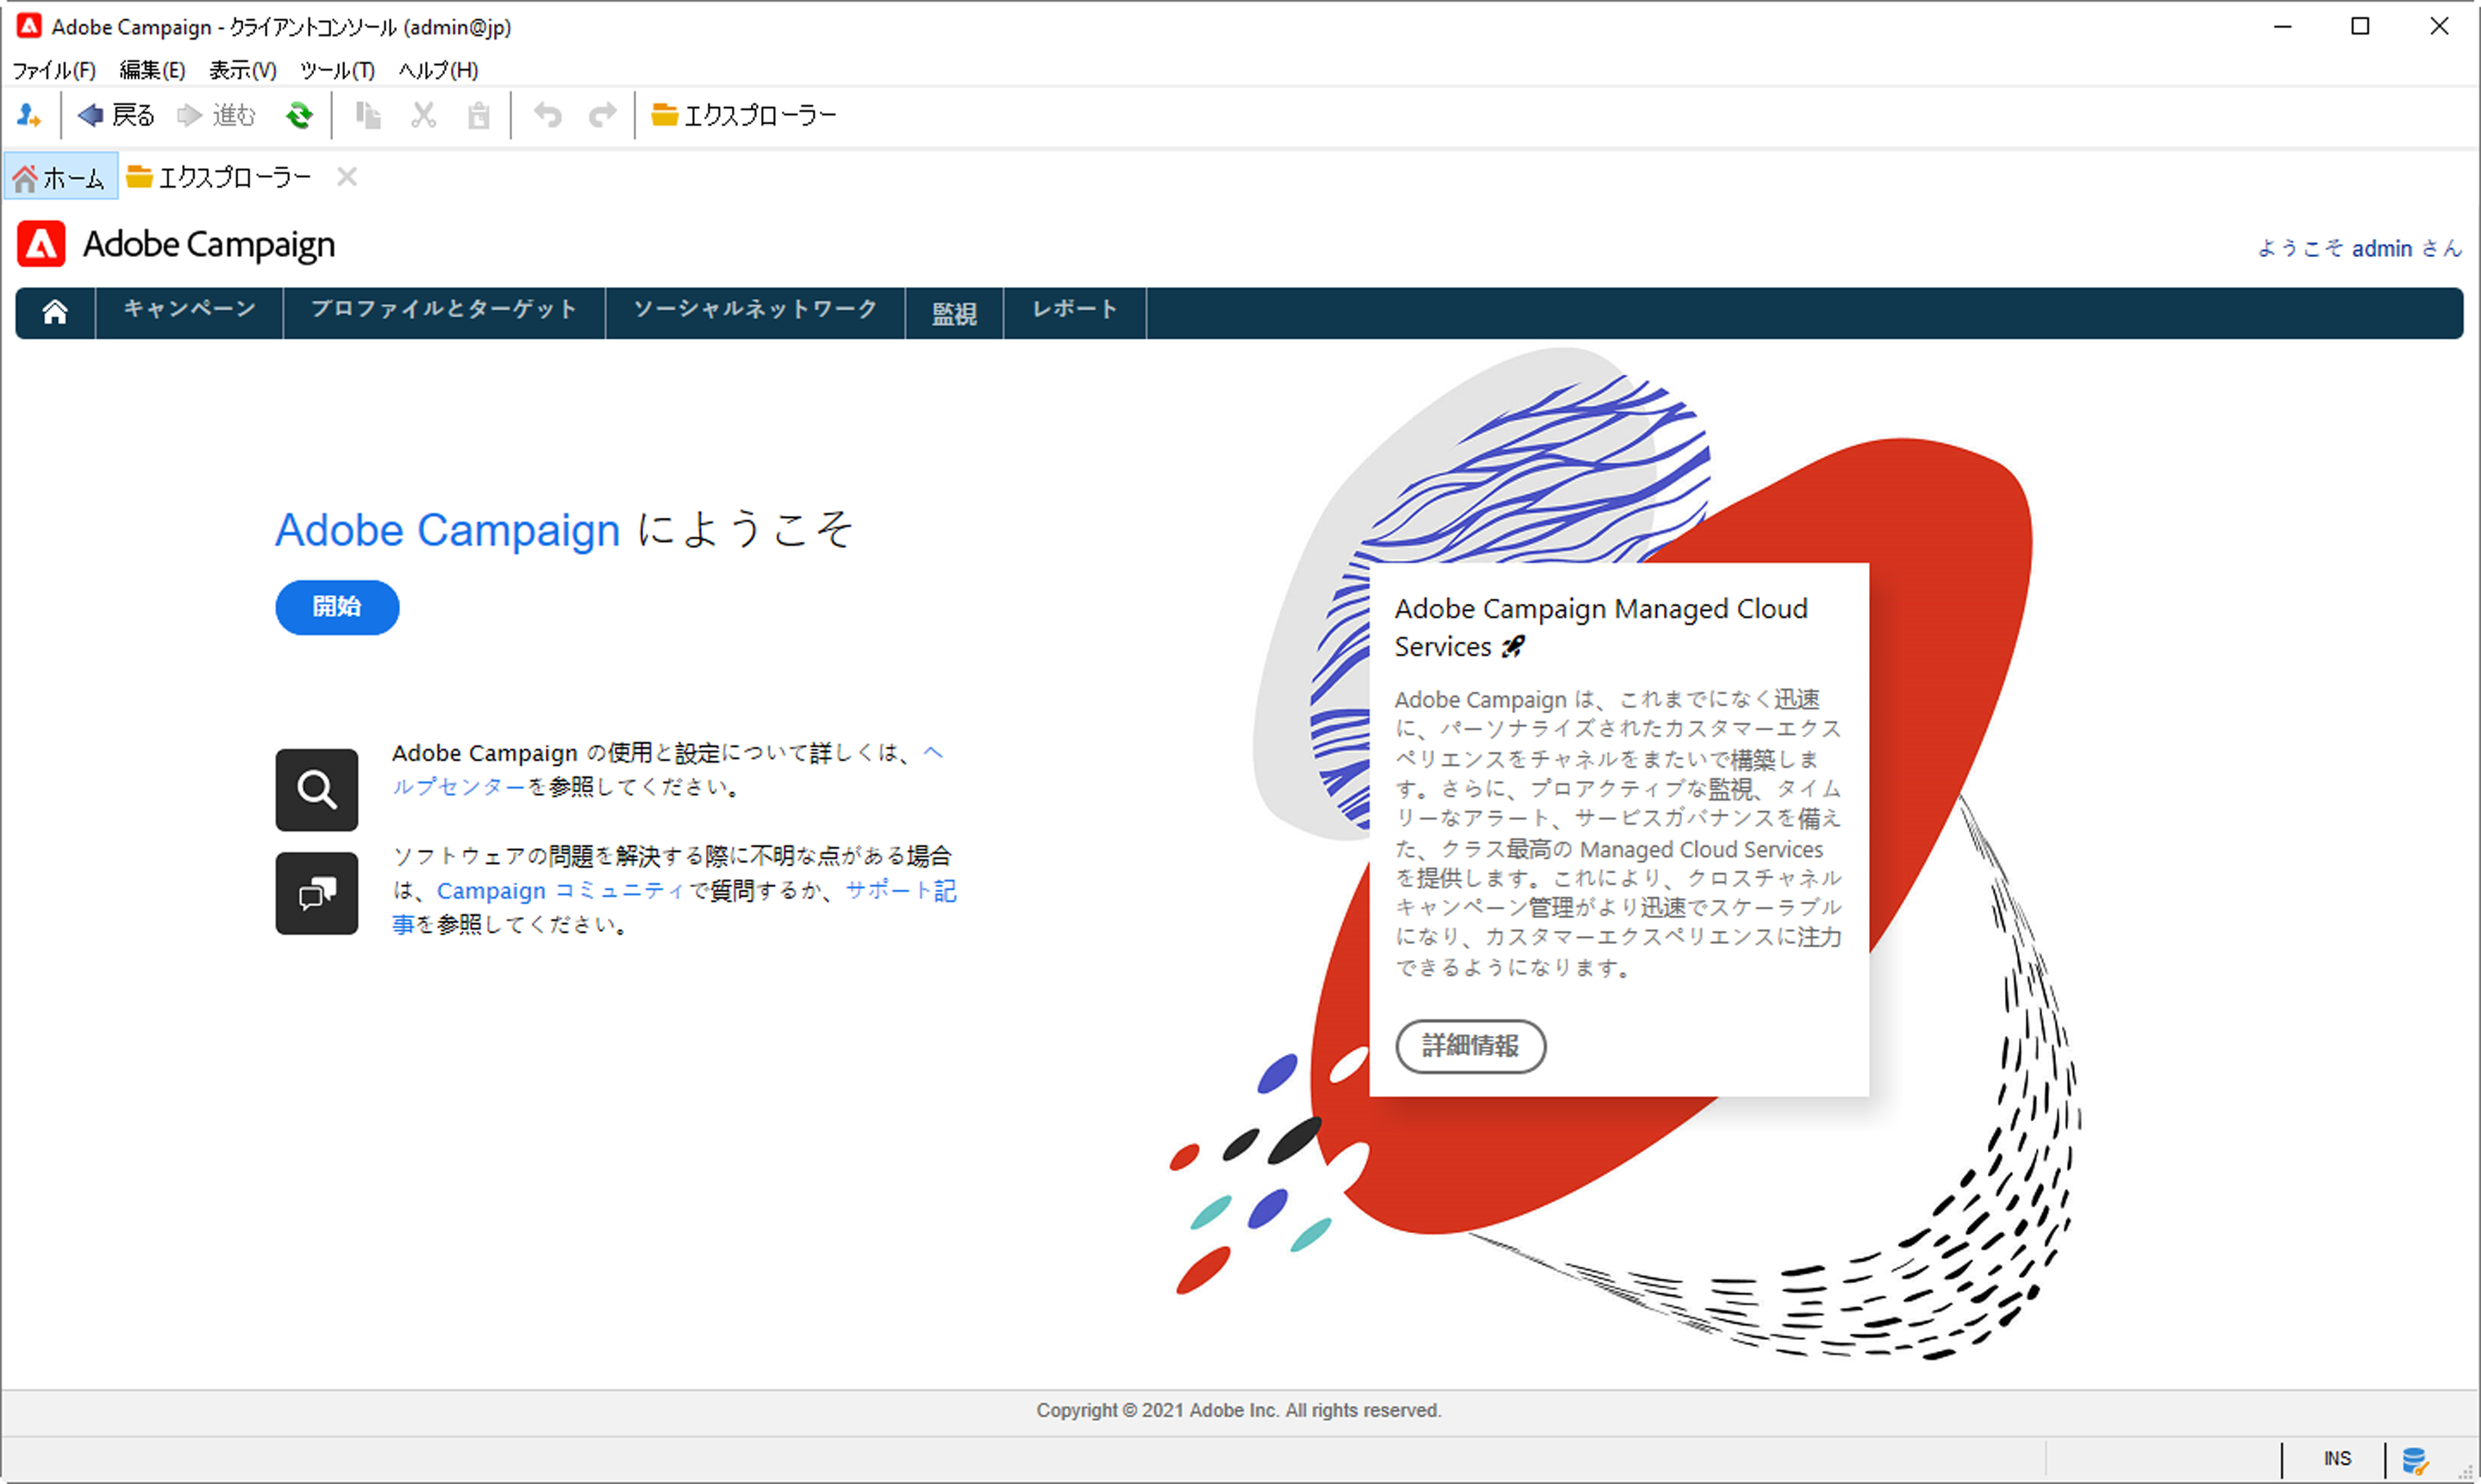Click the ようこそ admin さん link

[x=2359, y=248]
